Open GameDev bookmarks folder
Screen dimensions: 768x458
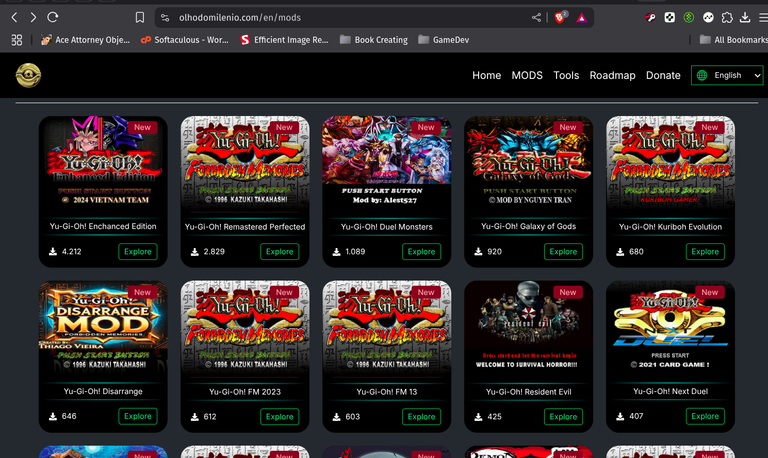coord(444,40)
